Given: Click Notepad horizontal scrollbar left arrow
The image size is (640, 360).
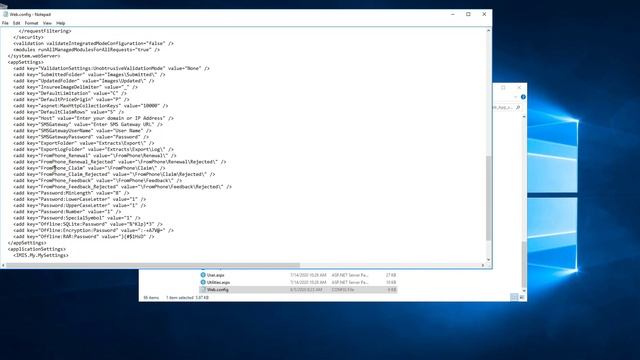Looking at the screenshot, I should pyautogui.click(x=3, y=265).
